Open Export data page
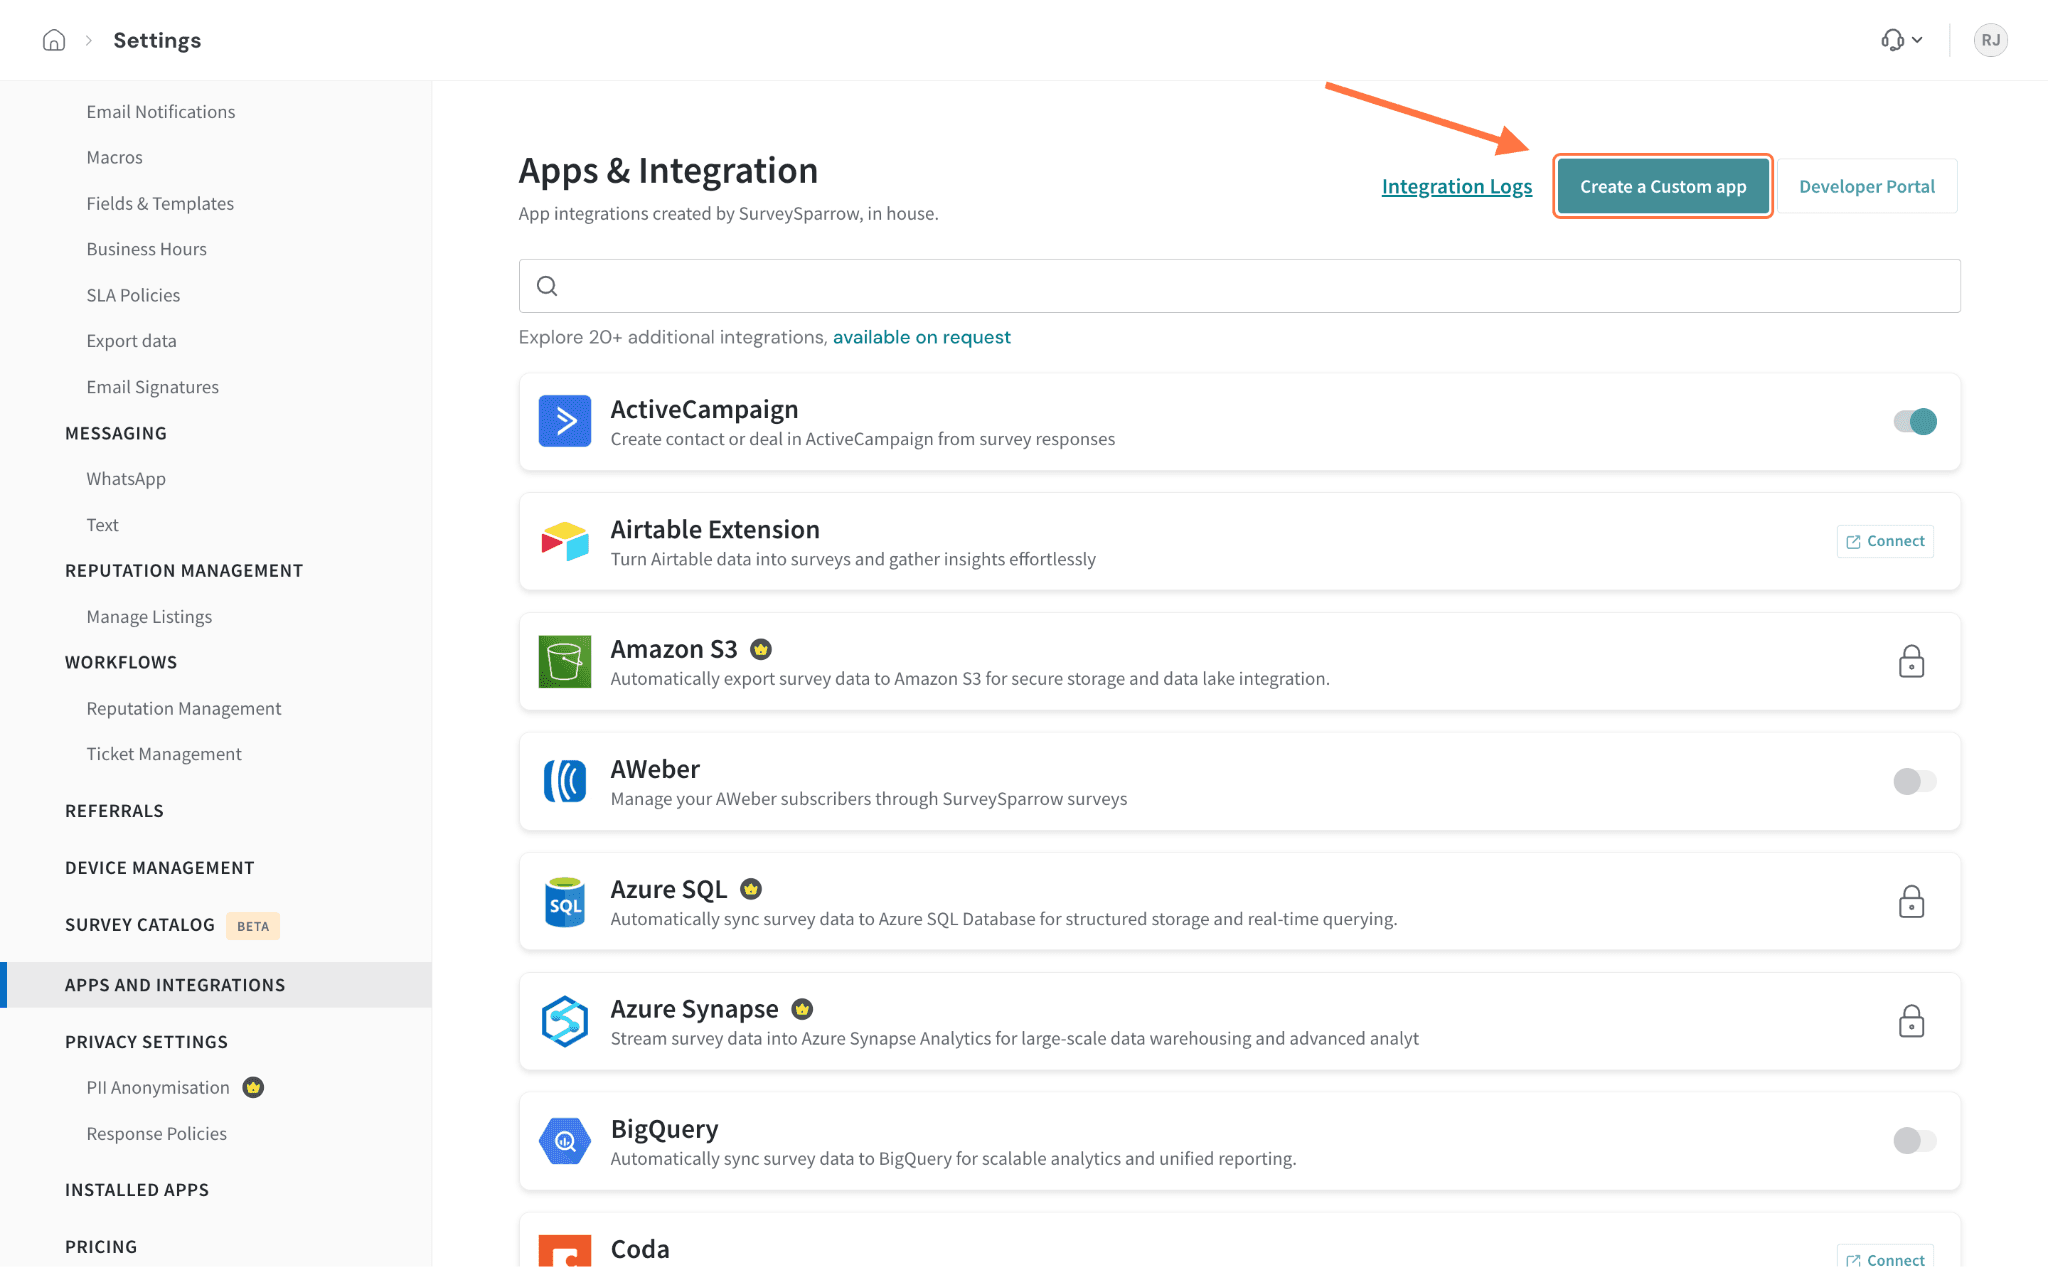The width and height of the screenshot is (2048, 1280). (131, 341)
